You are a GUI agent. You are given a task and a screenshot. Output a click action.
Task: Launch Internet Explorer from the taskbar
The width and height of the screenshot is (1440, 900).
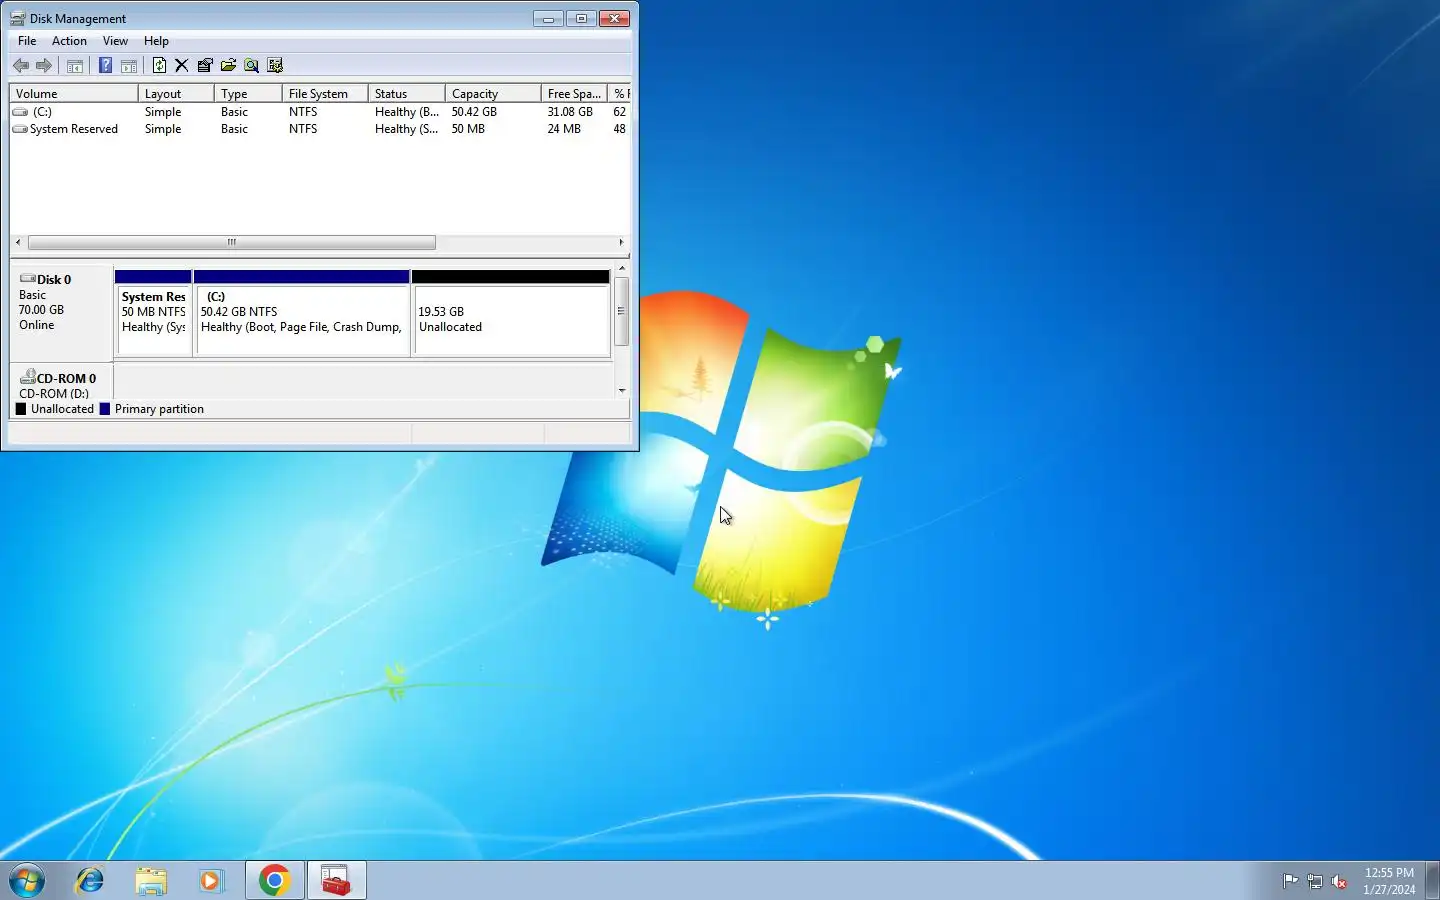tap(90, 880)
